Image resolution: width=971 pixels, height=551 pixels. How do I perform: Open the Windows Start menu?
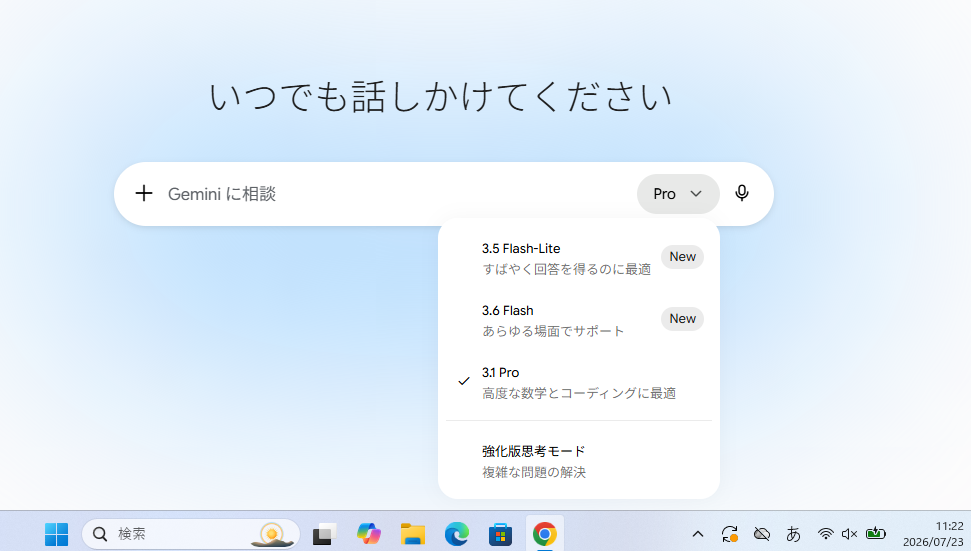pos(56,534)
